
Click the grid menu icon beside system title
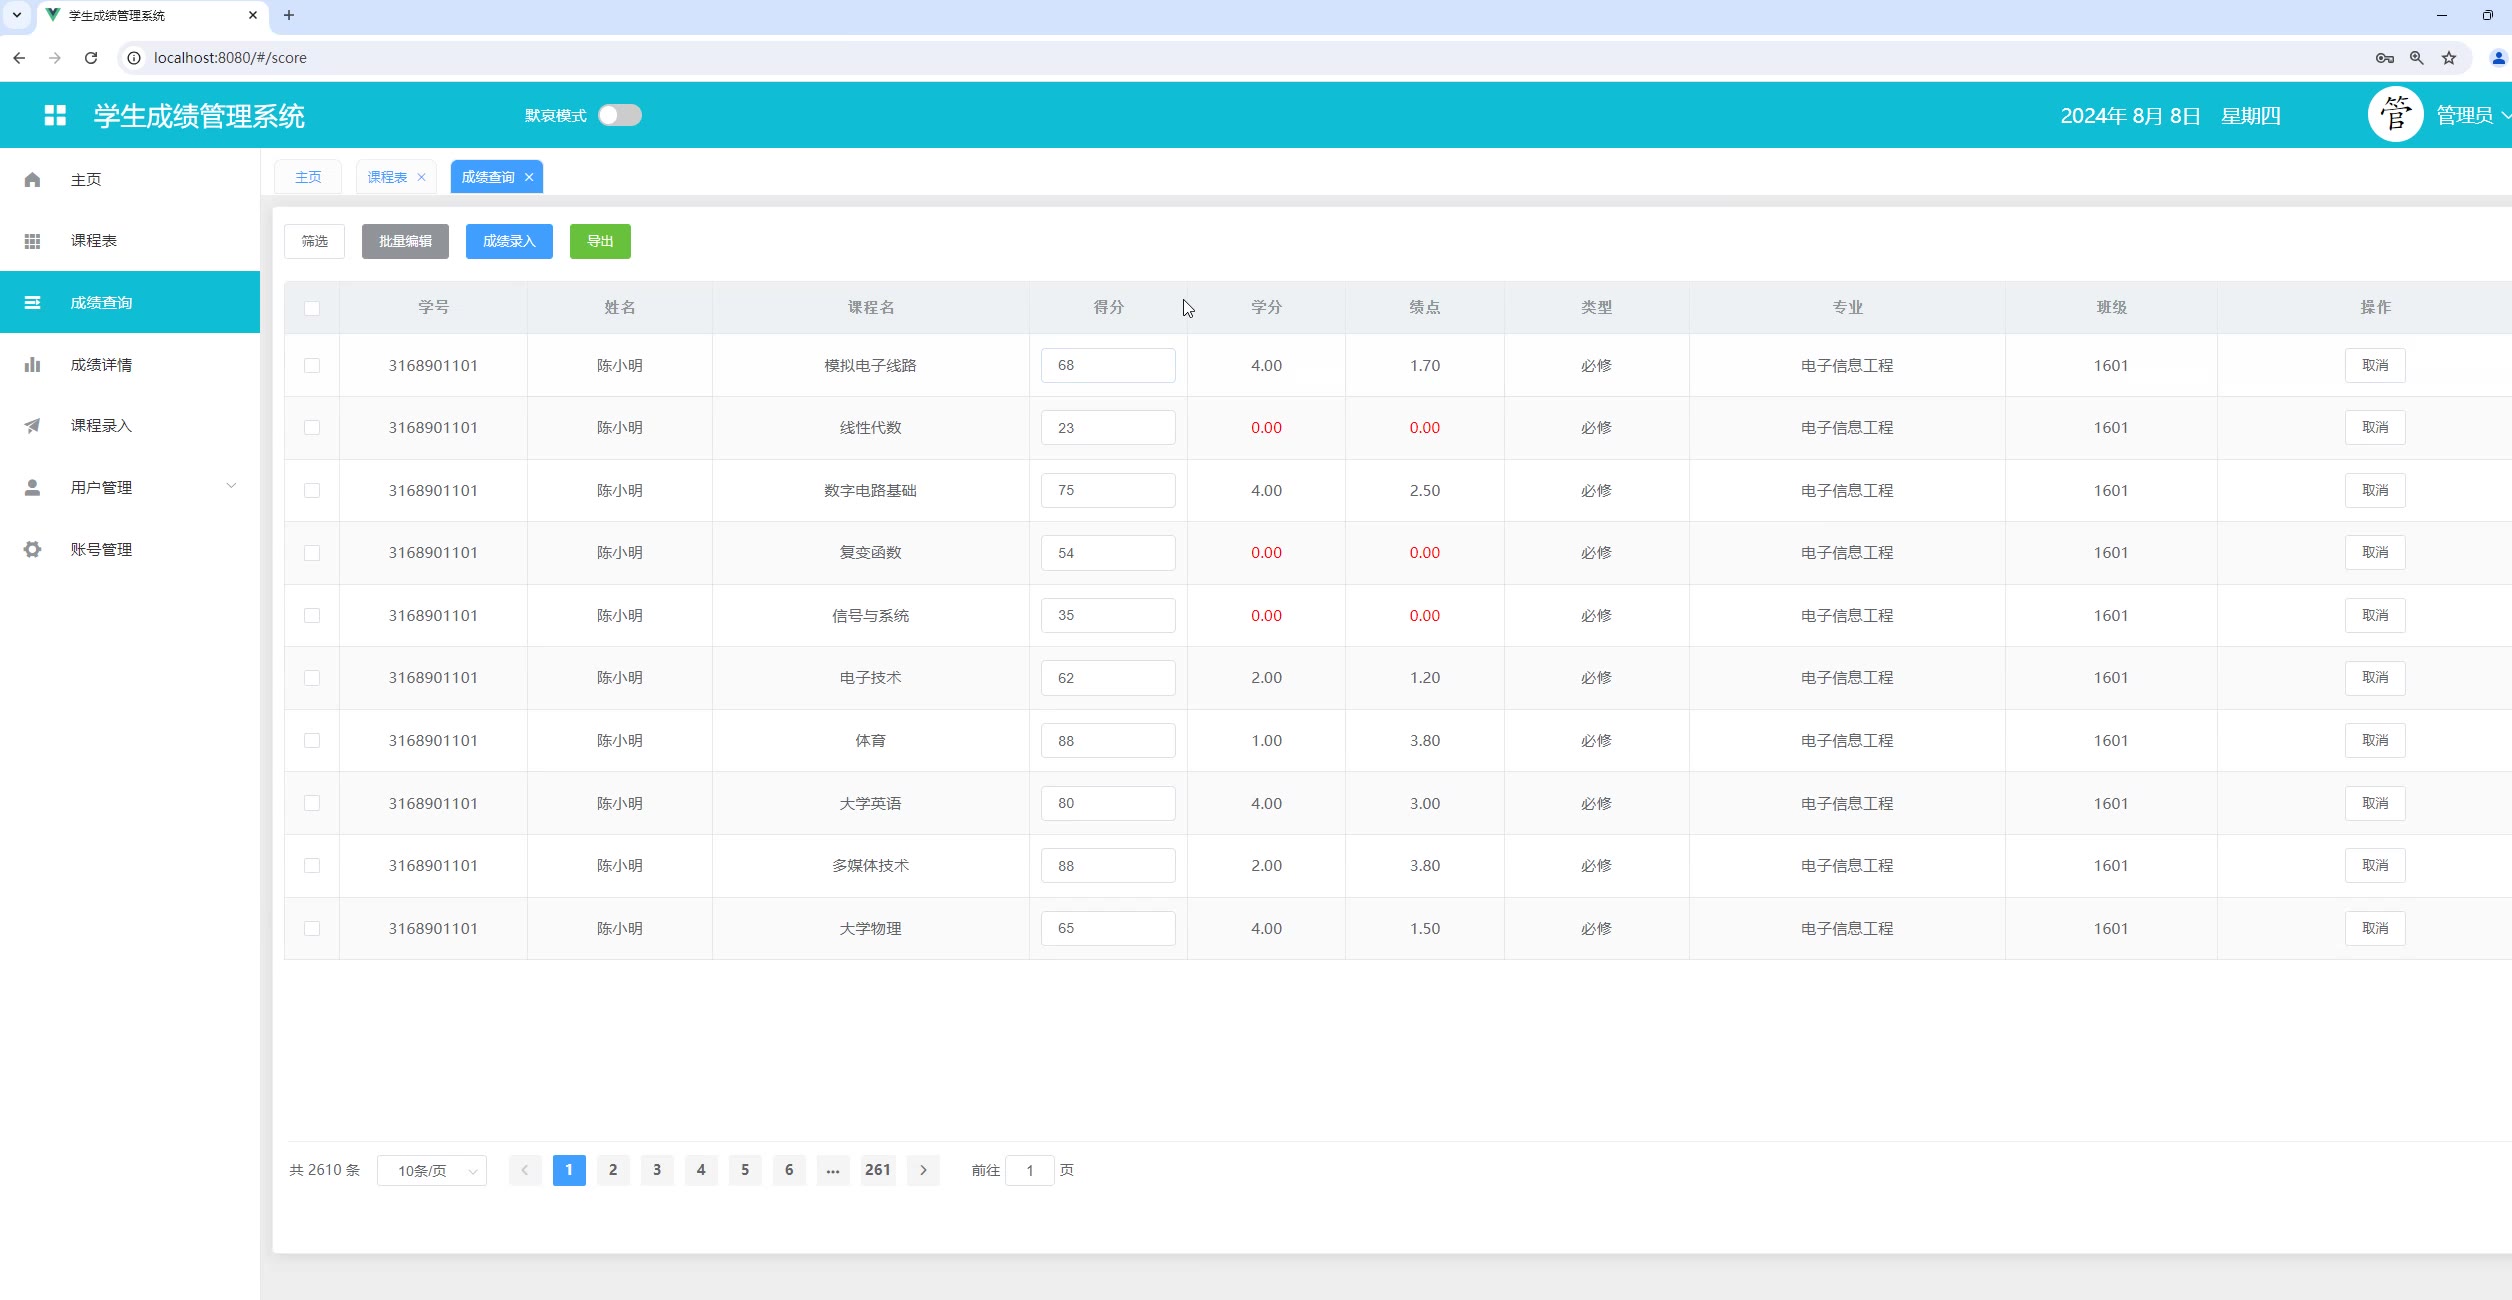tap(55, 115)
